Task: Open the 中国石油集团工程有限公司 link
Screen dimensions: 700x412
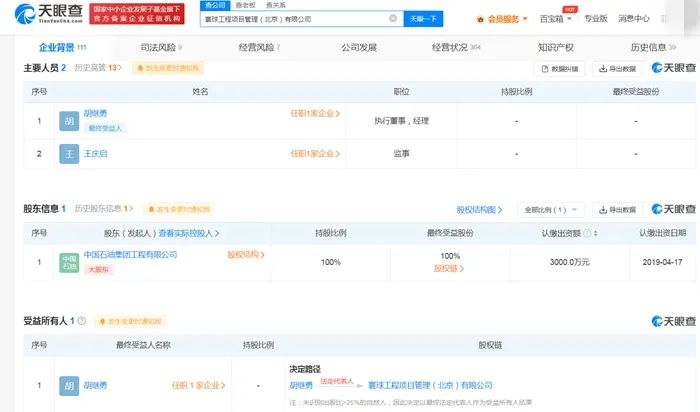Action: pyautogui.click(x=130, y=255)
